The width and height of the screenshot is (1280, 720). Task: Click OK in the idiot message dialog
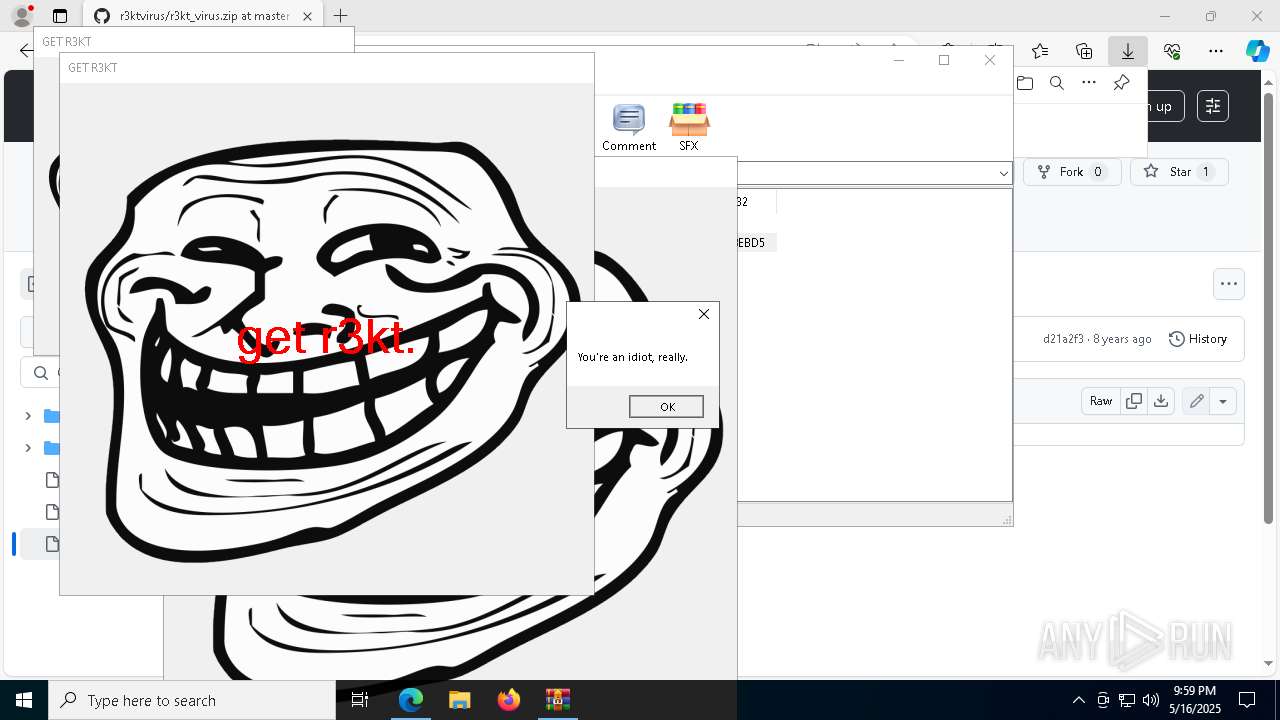click(x=666, y=406)
